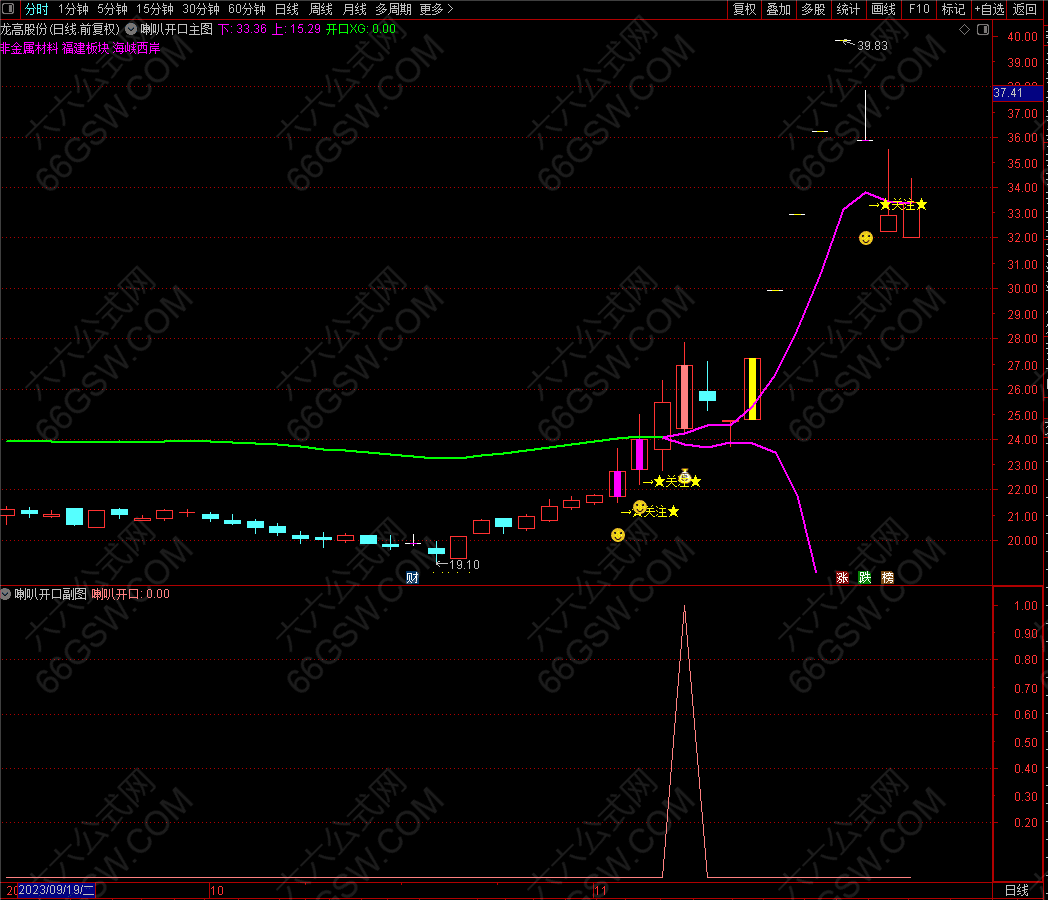Click the 复权 button
The image size is (1048, 900).
pyautogui.click(x=745, y=9)
